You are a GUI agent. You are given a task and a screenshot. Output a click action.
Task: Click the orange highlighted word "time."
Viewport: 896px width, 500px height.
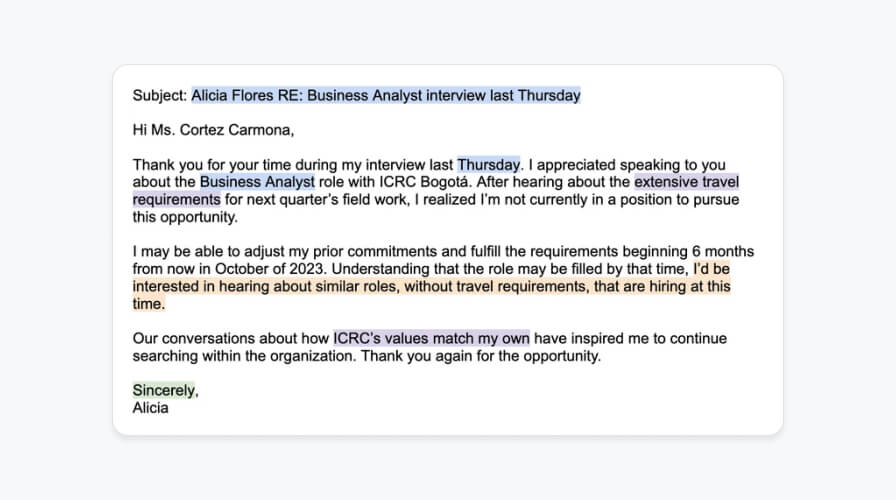pyautogui.click(x=149, y=304)
